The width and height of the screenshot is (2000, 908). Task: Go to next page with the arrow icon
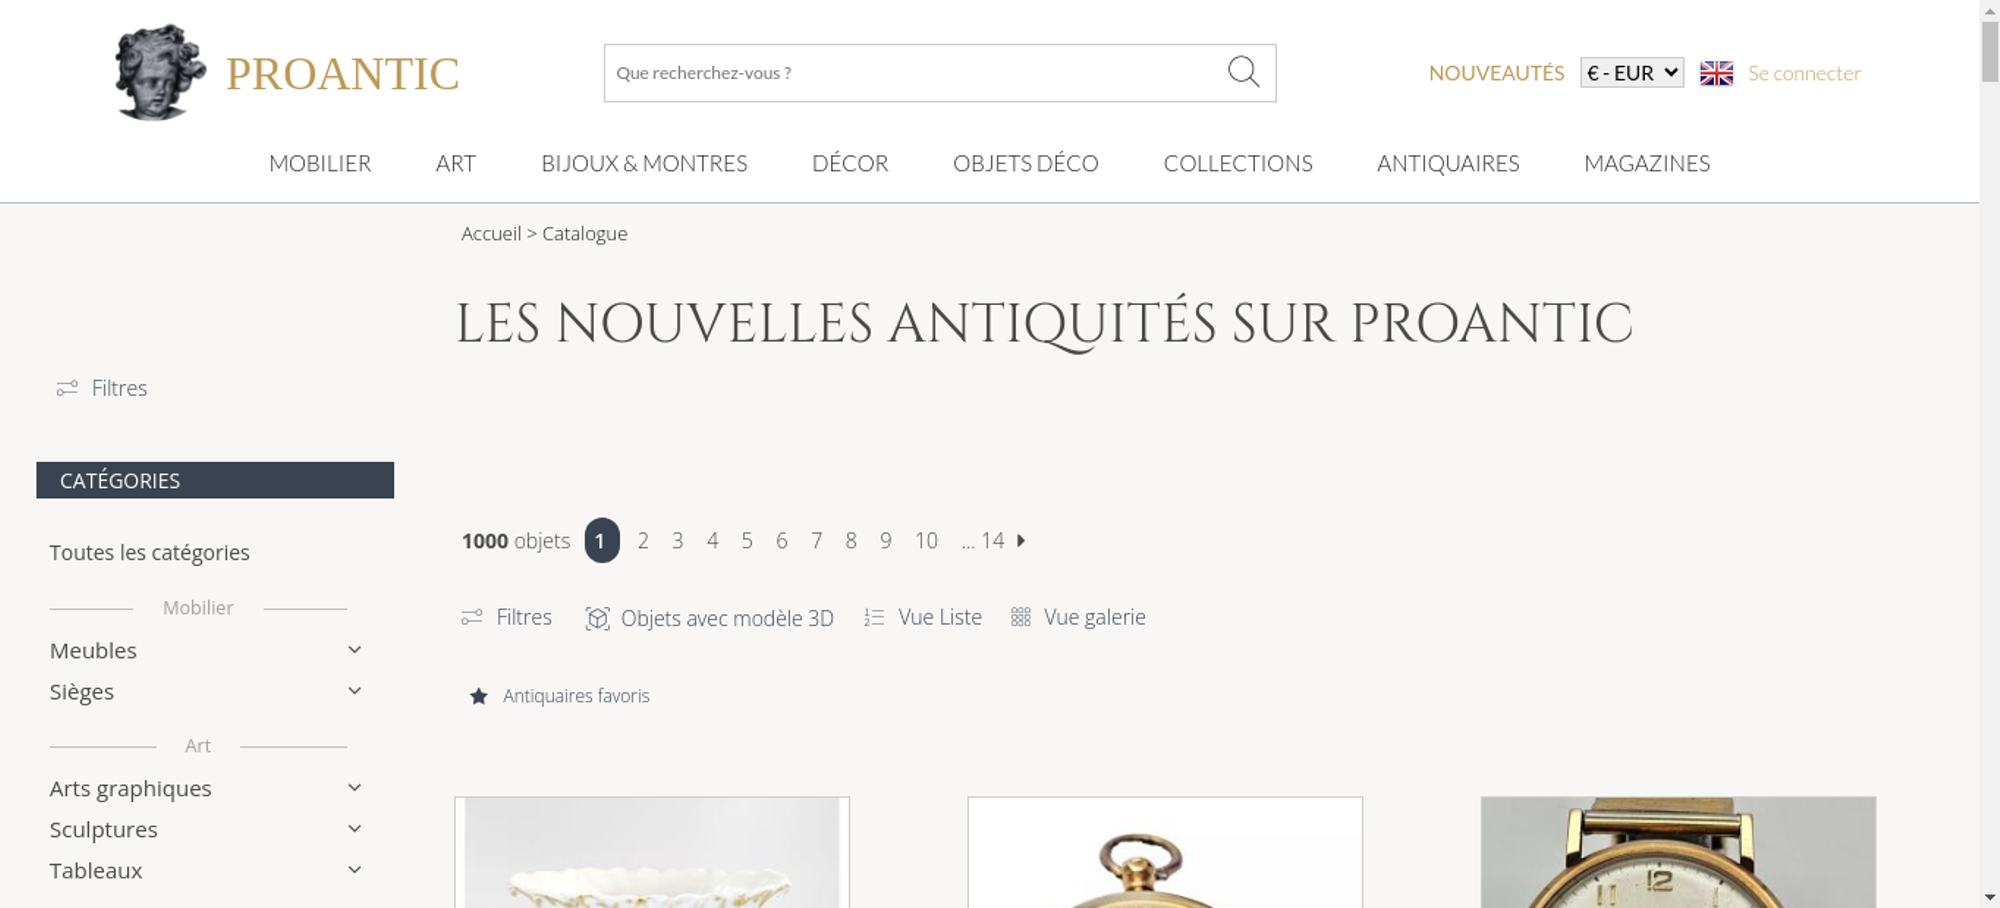click(1021, 540)
